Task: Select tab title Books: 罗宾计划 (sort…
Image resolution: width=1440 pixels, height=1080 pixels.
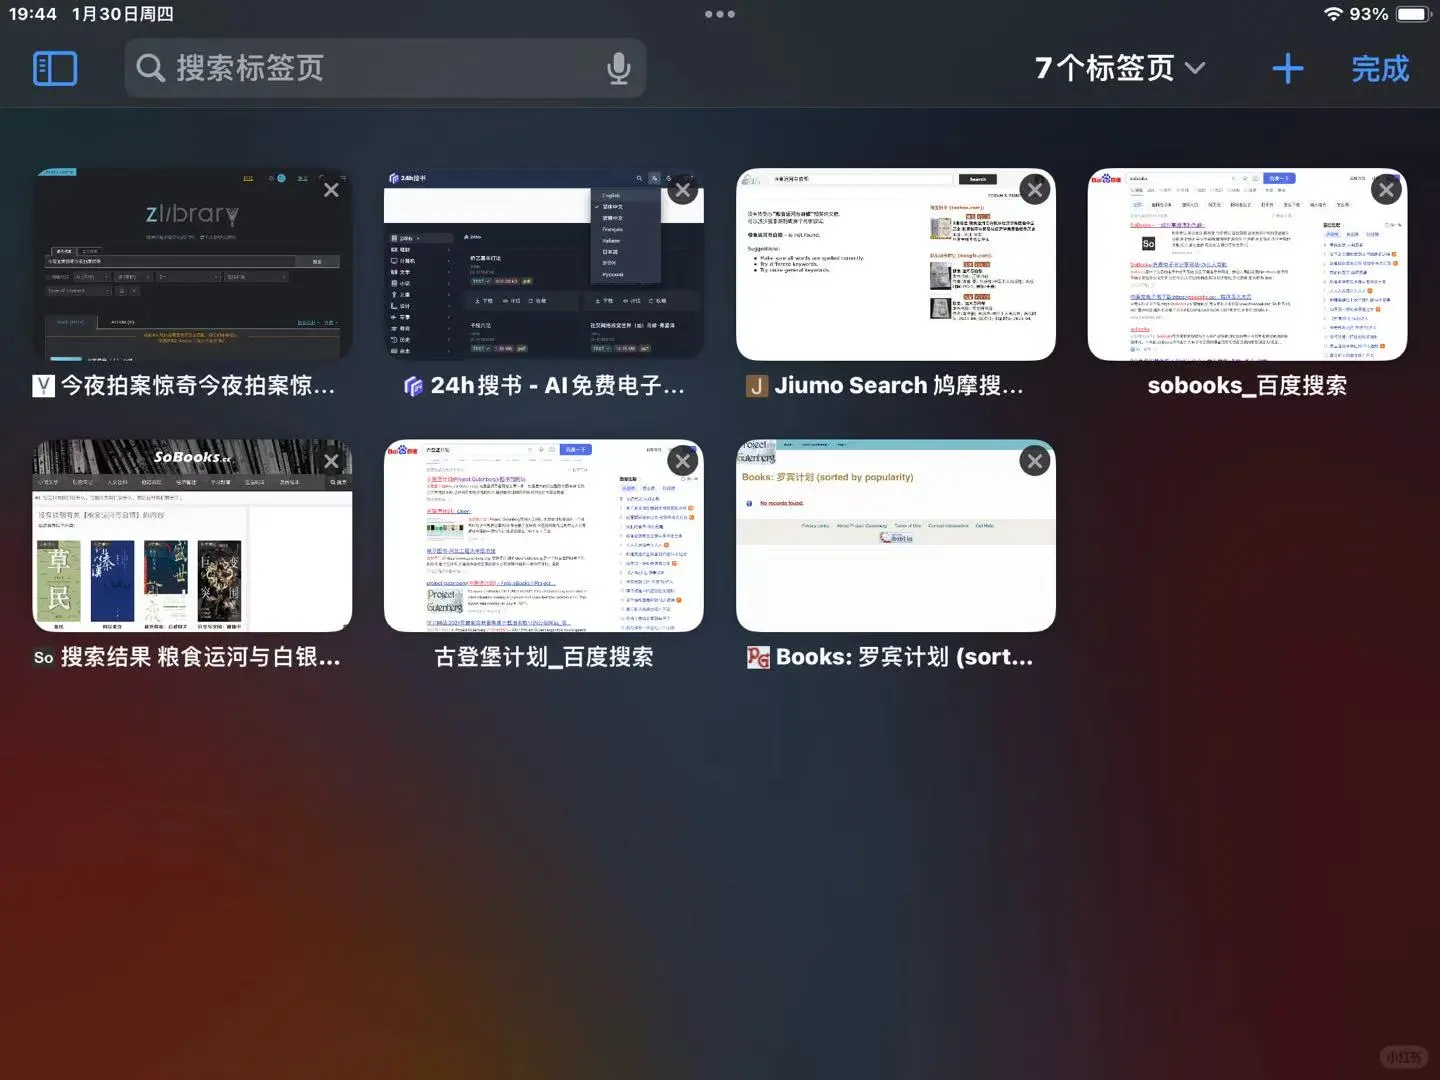Action: [904, 657]
